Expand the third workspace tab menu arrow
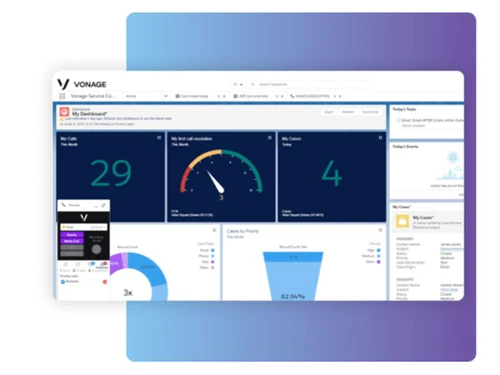 click(x=277, y=96)
